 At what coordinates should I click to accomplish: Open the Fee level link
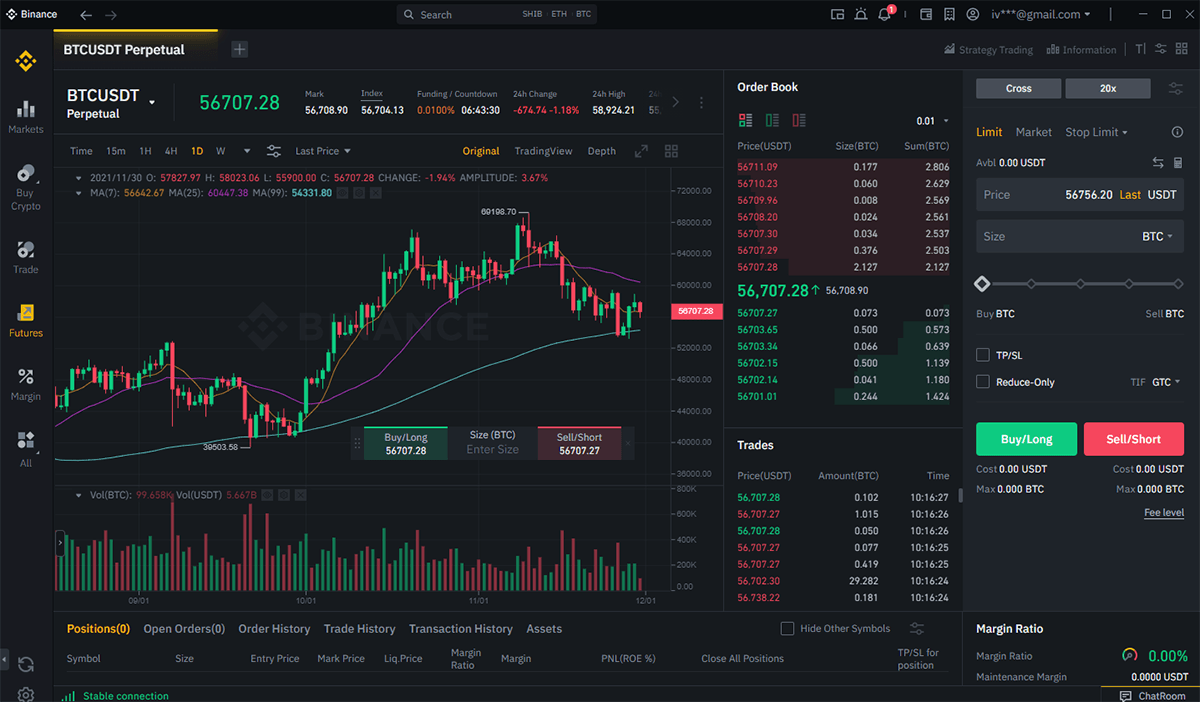[x=1164, y=513]
